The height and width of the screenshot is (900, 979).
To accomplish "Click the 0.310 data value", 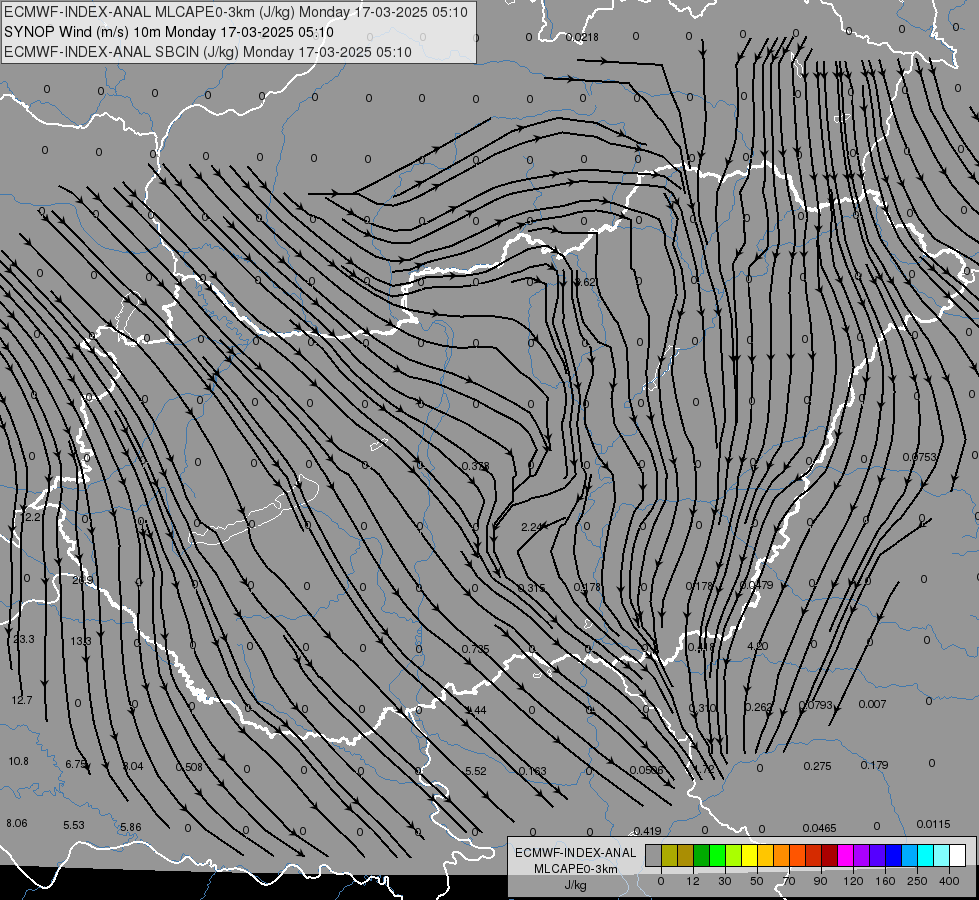I will (x=702, y=708).
